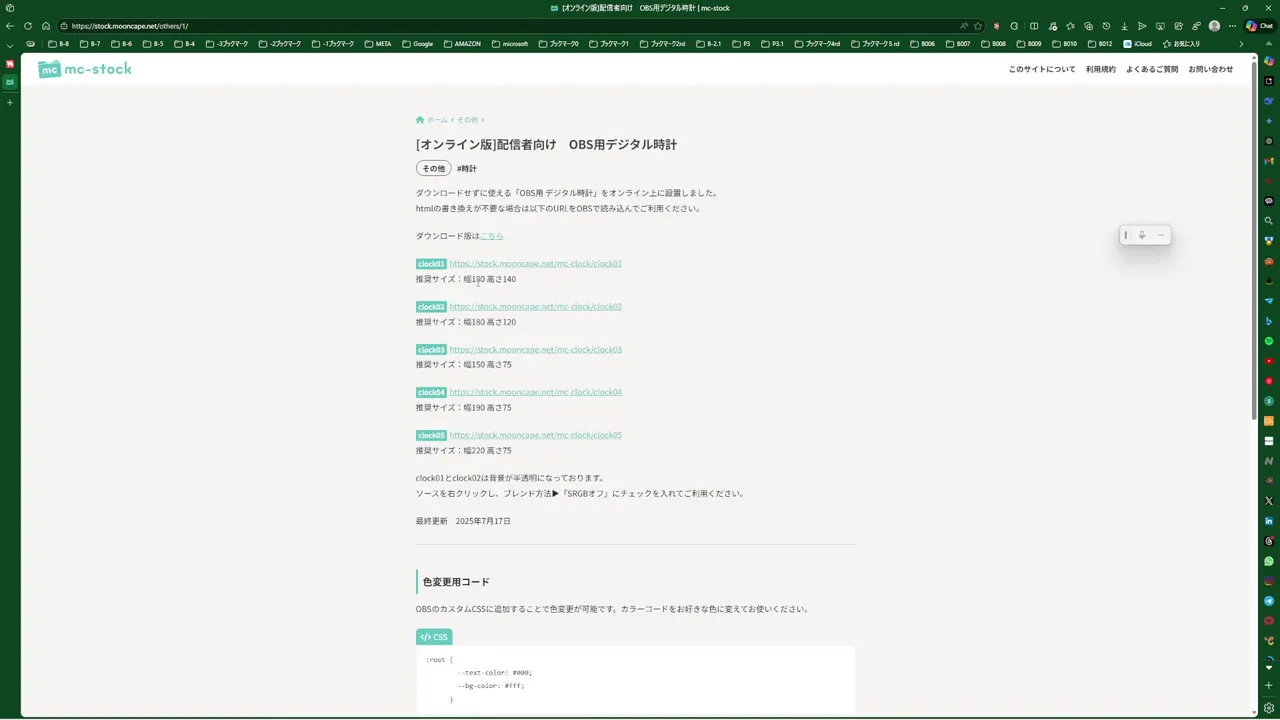
Task: Open the browsing history clock icon
Action: coord(1106,26)
